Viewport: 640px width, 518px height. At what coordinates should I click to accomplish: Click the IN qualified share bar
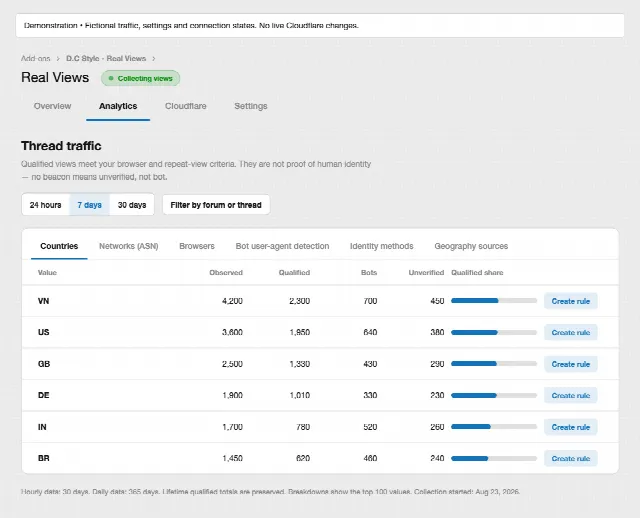[x=494, y=427]
